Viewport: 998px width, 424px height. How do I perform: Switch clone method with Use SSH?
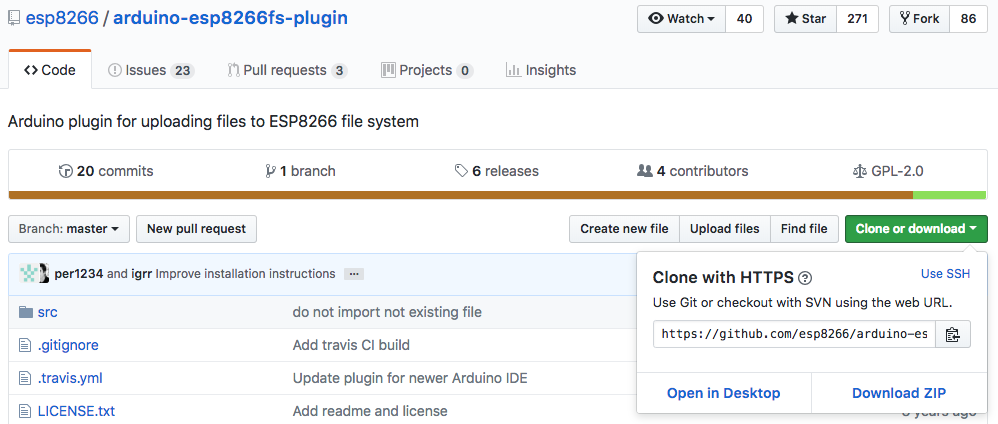point(945,274)
